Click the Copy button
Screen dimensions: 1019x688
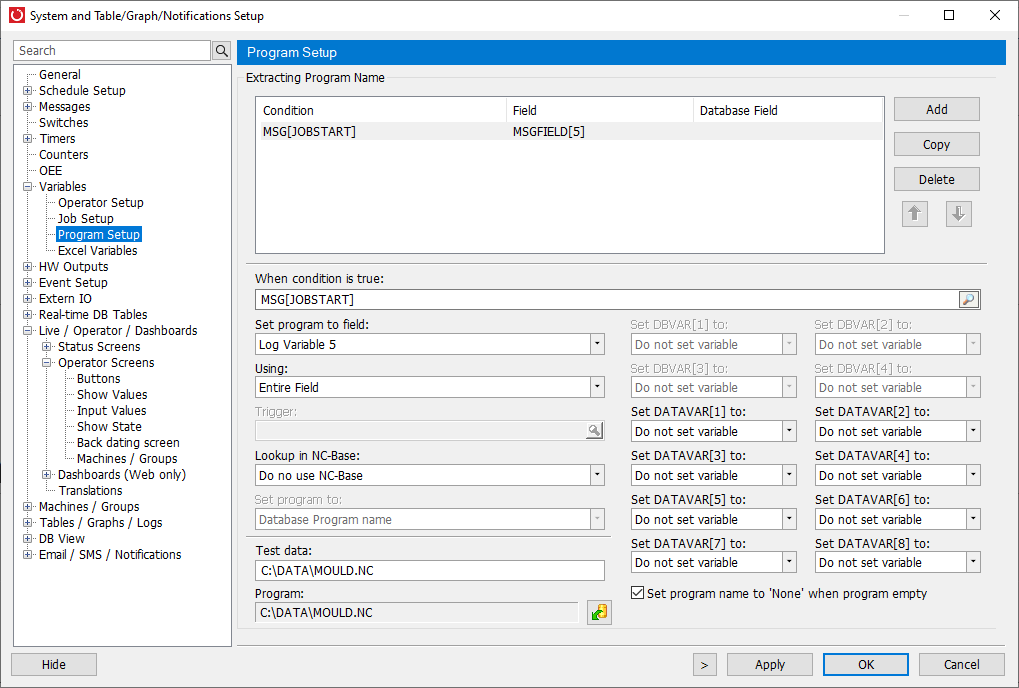click(x=936, y=144)
